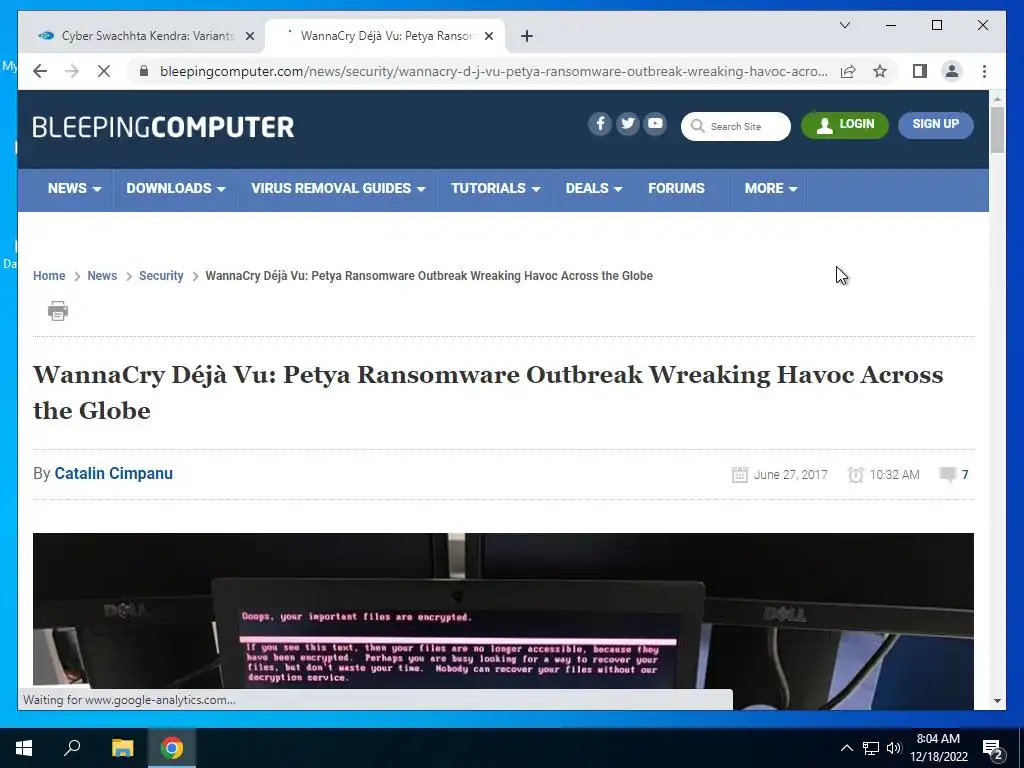This screenshot has width=1024, height=768.
Task: Share this page via the share icon
Action: [848, 71]
